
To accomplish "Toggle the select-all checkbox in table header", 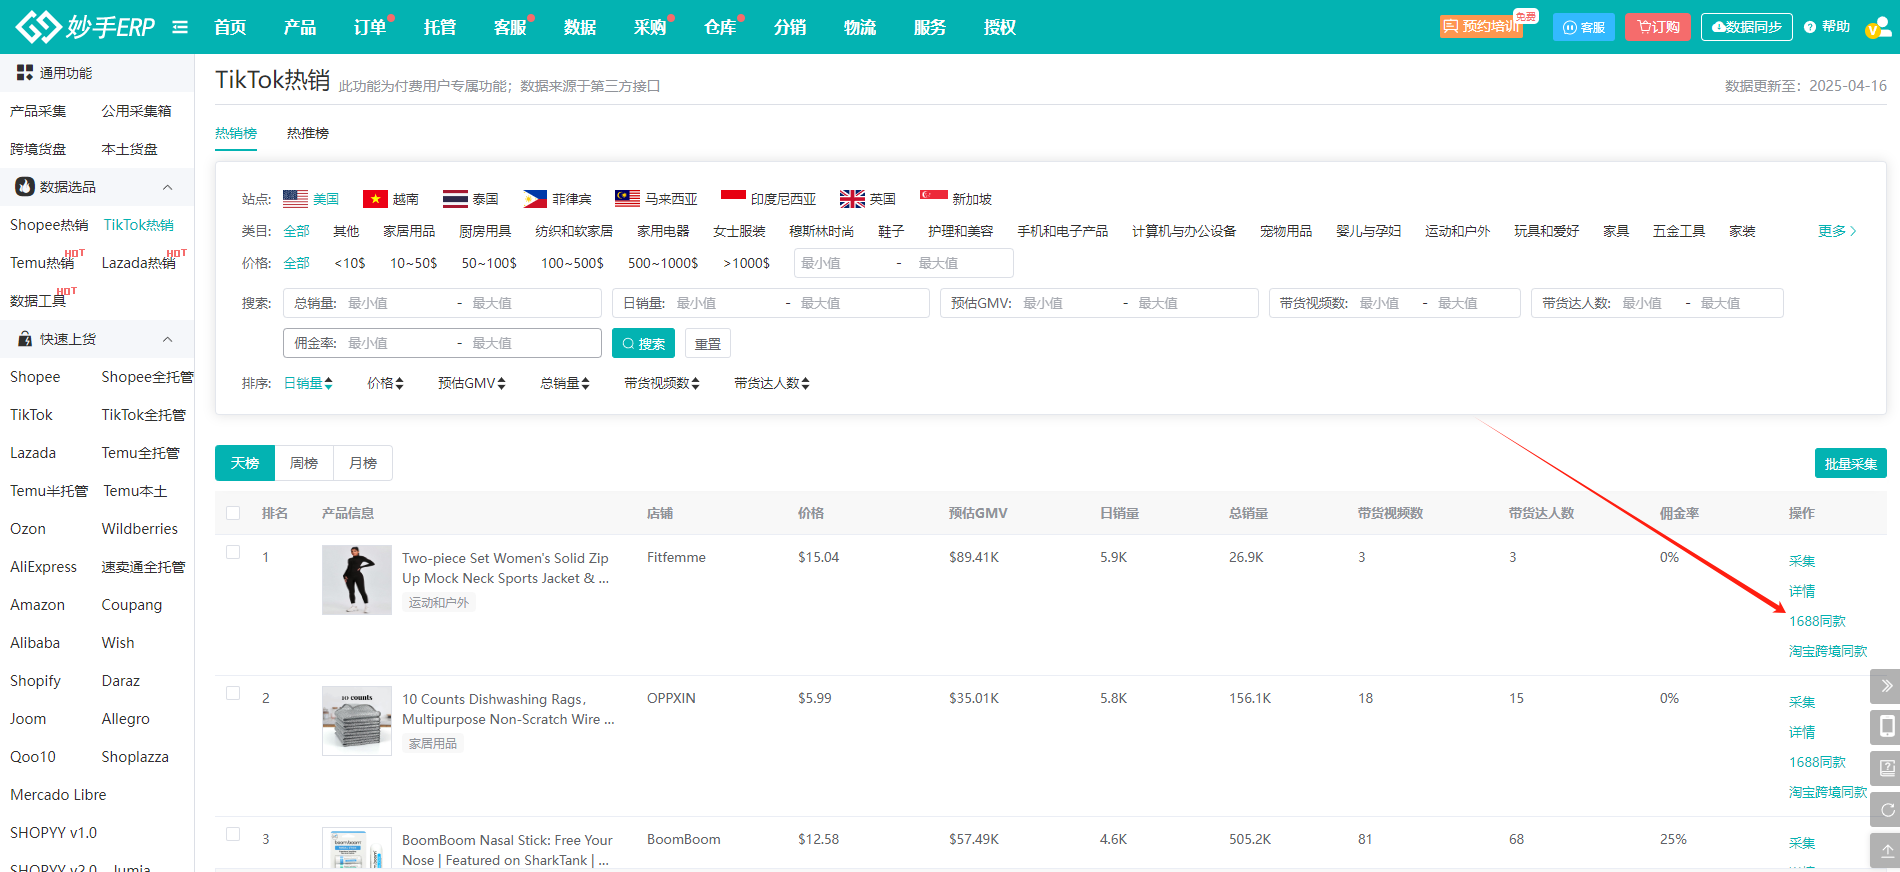I will (x=233, y=513).
